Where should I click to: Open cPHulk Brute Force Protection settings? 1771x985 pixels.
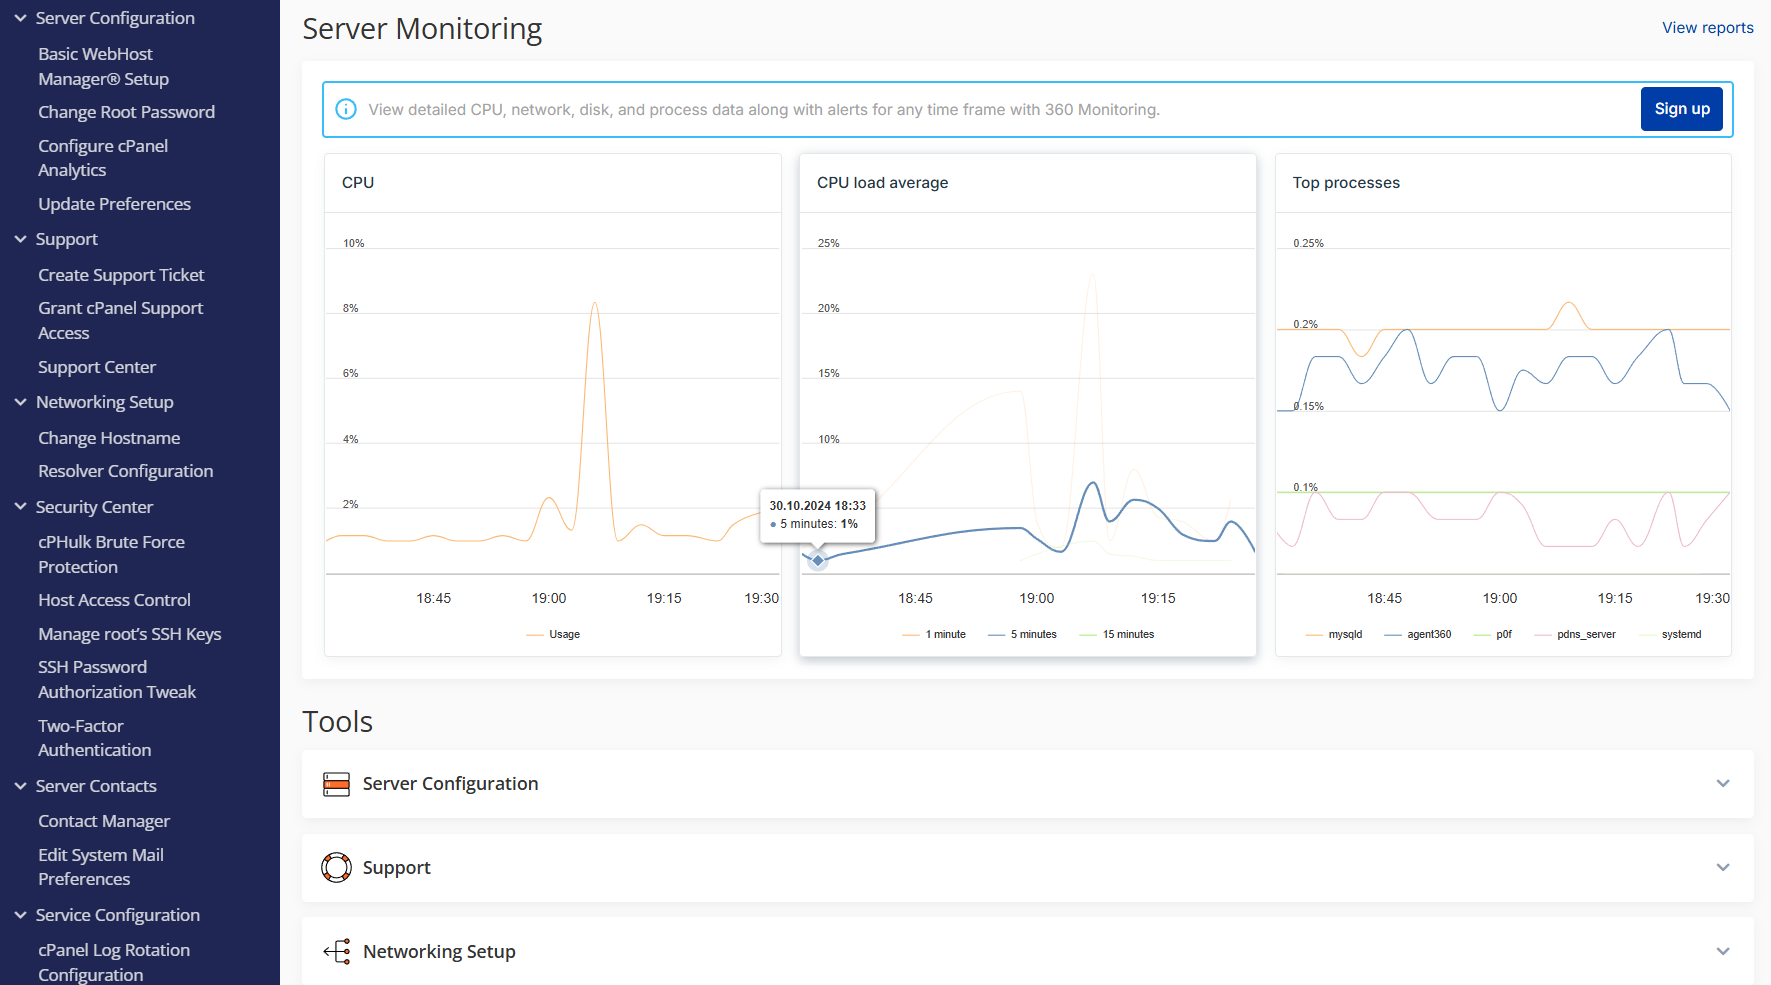(111, 554)
